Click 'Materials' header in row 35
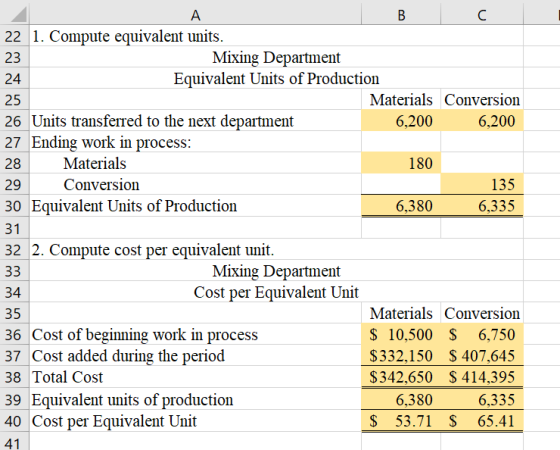Screen dimensions: 560x450 (x=401, y=314)
